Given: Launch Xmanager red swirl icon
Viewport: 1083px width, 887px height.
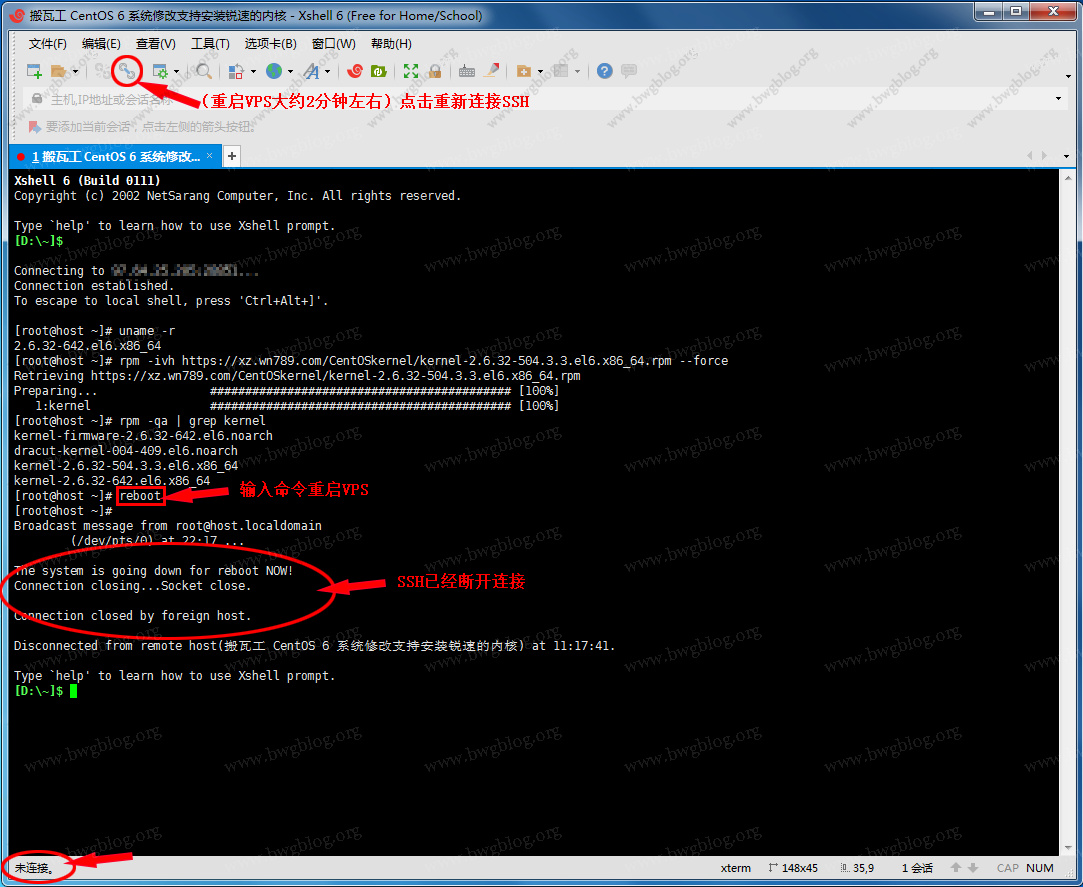Looking at the screenshot, I should pos(355,70).
